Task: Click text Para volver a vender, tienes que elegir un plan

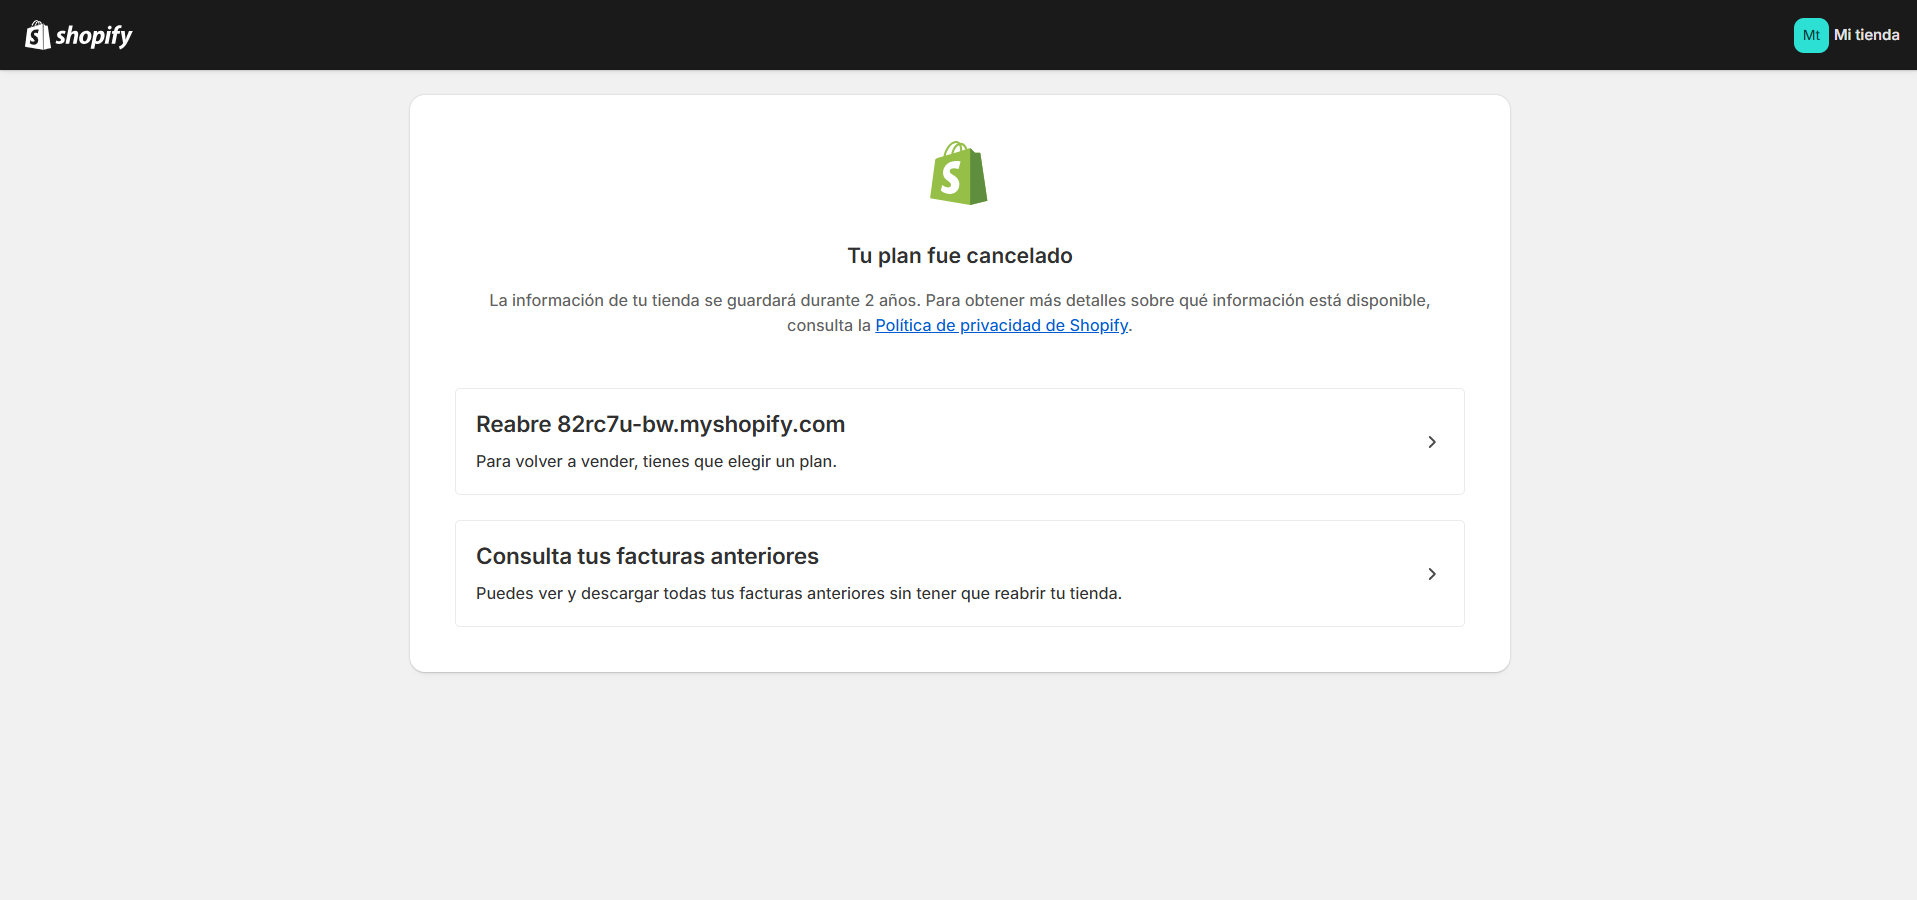Action: pyautogui.click(x=656, y=461)
